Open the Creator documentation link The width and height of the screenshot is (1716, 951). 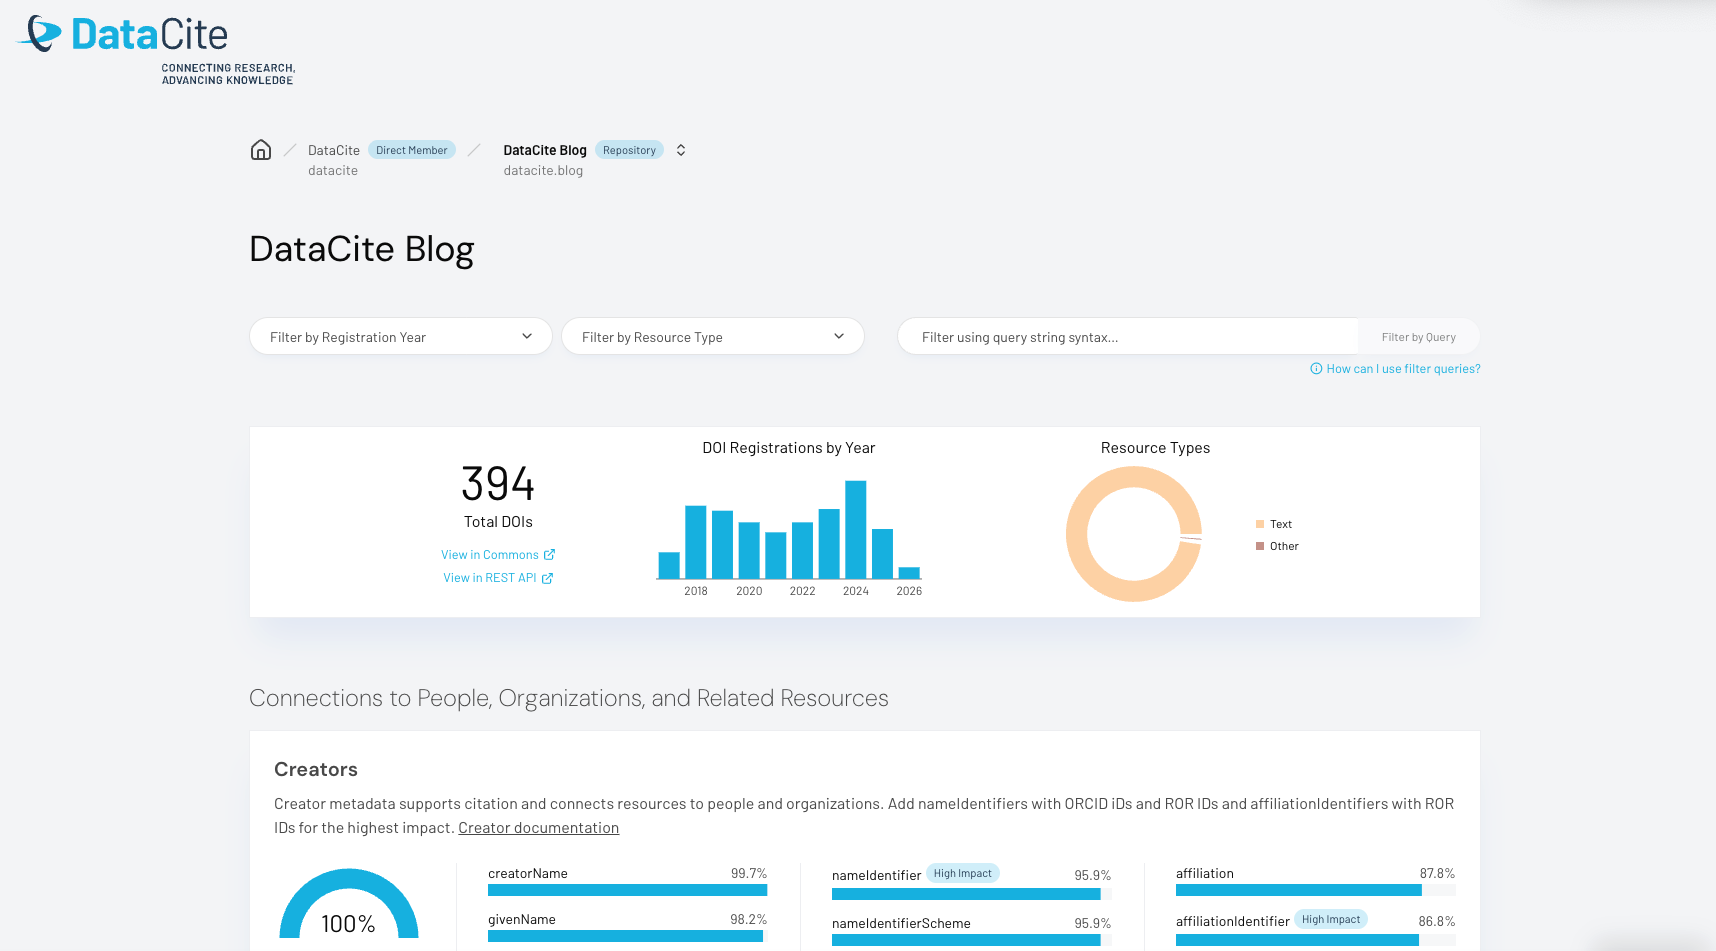539,827
